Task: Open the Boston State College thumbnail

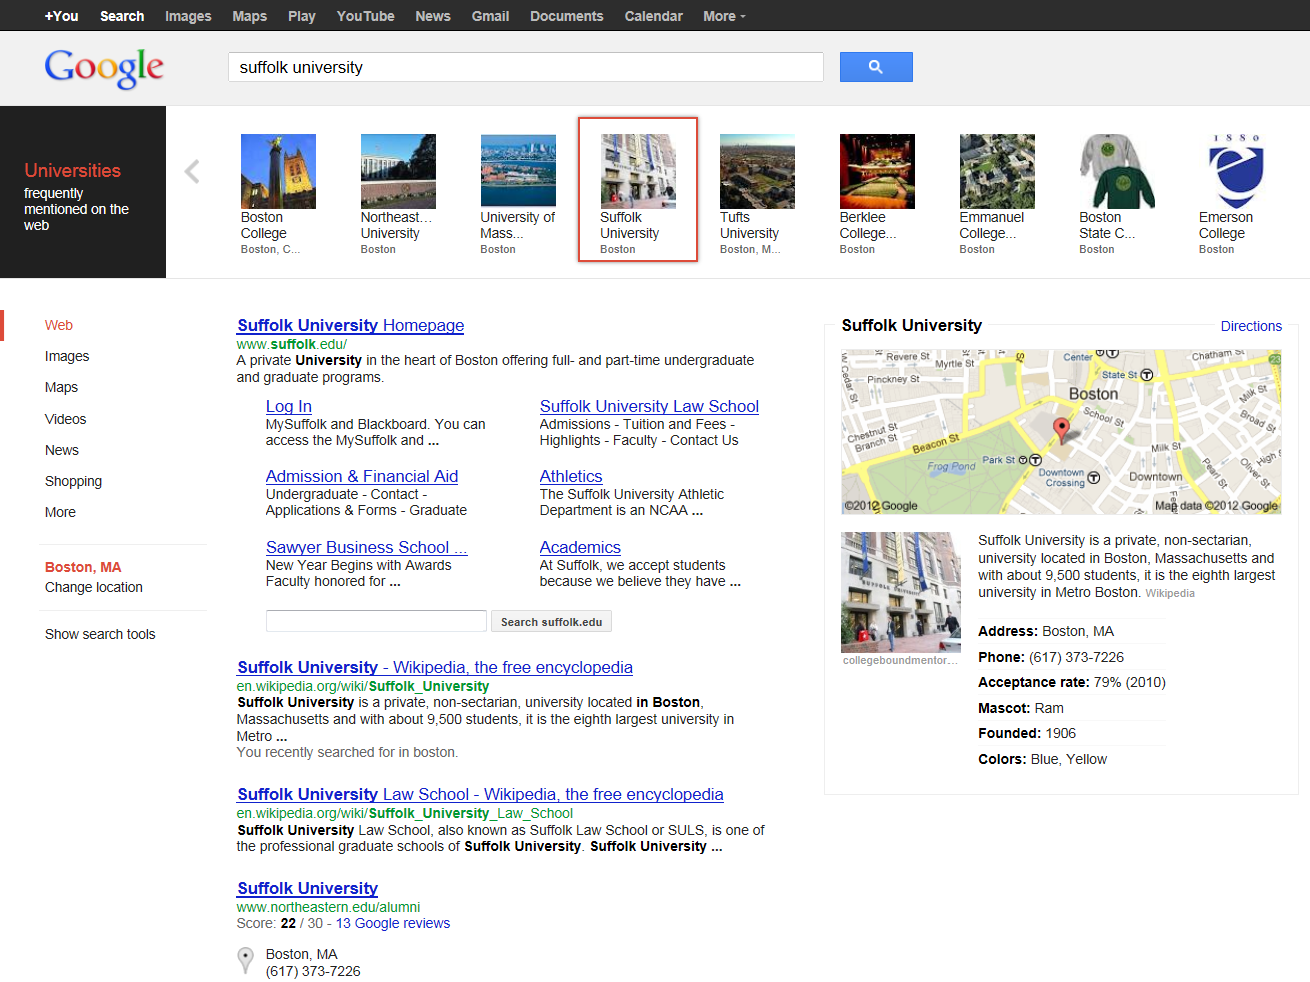Action: pyautogui.click(x=1117, y=171)
